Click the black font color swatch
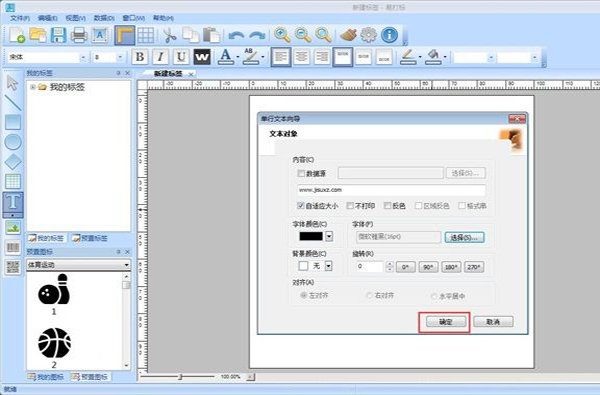600x395 pixels. [311, 236]
